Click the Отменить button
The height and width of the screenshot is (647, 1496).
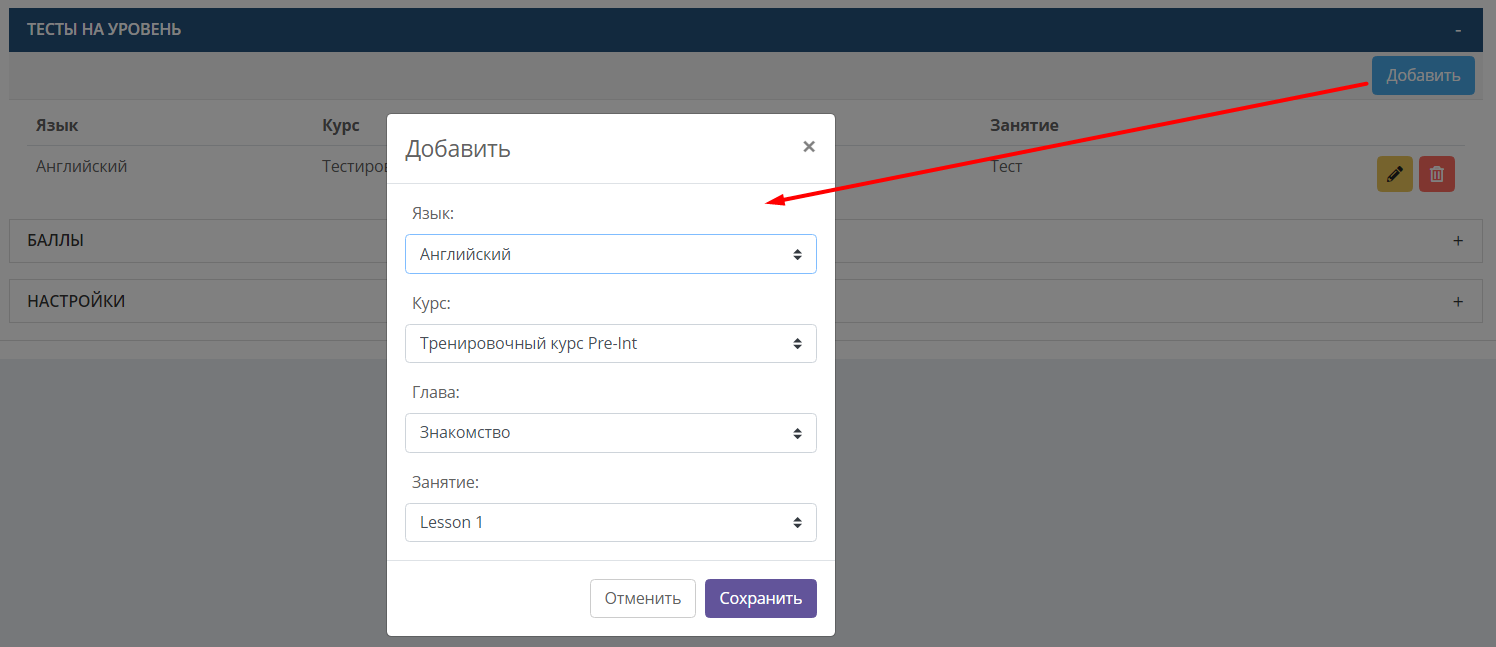coord(643,598)
